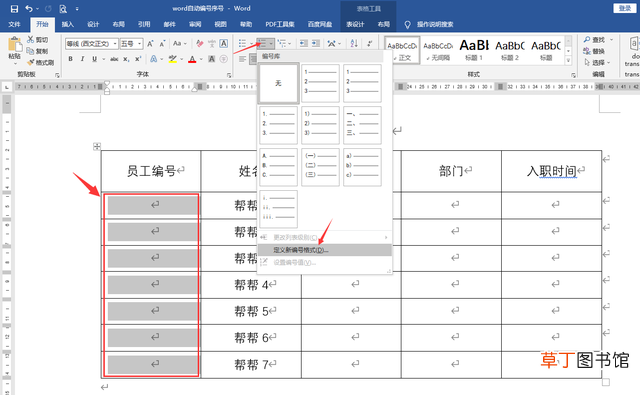The width and height of the screenshot is (640, 395).
Task: Expand the font color dropdown arrow
Action: 201,60
